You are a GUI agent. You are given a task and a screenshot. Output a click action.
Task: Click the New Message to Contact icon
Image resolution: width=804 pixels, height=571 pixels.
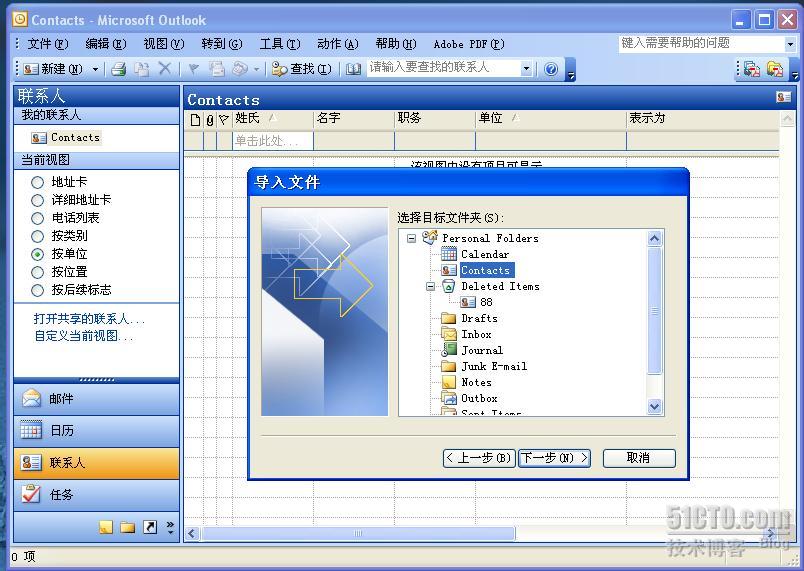tap(217, 69)
